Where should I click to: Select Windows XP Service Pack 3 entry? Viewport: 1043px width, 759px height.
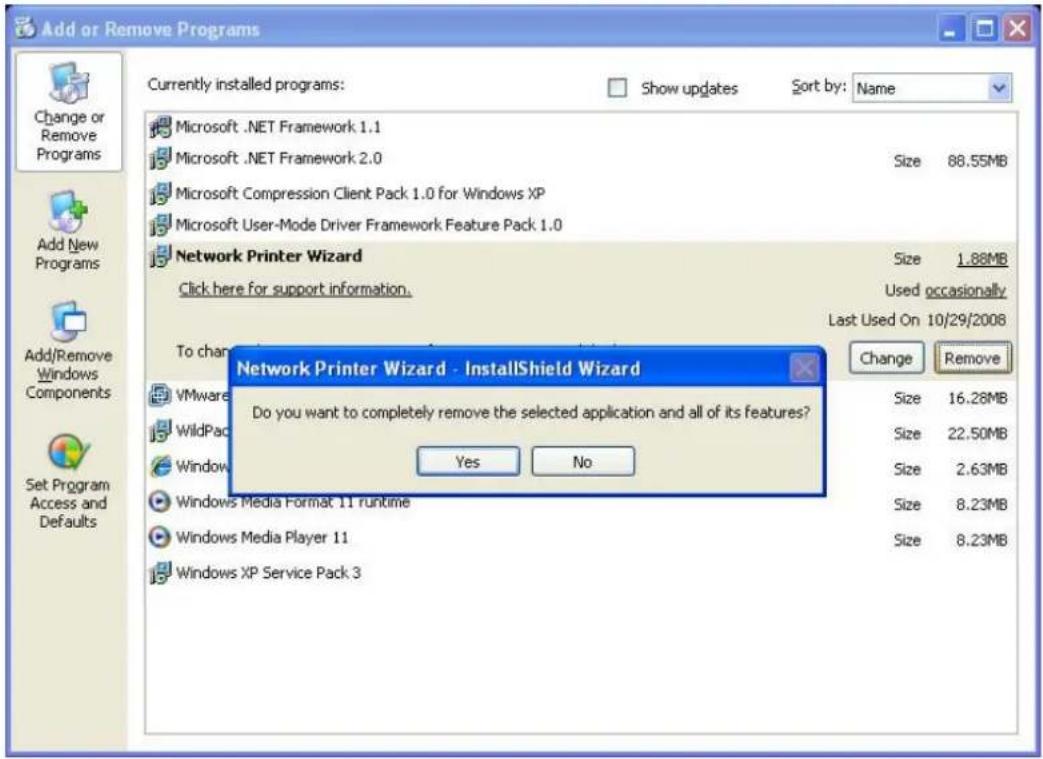point(268,573)
